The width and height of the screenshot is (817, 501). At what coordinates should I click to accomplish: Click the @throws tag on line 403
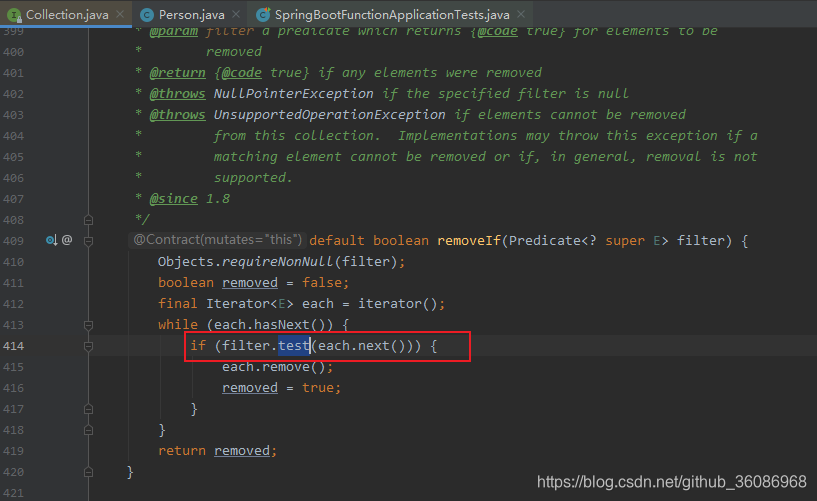tap(178, 115)
